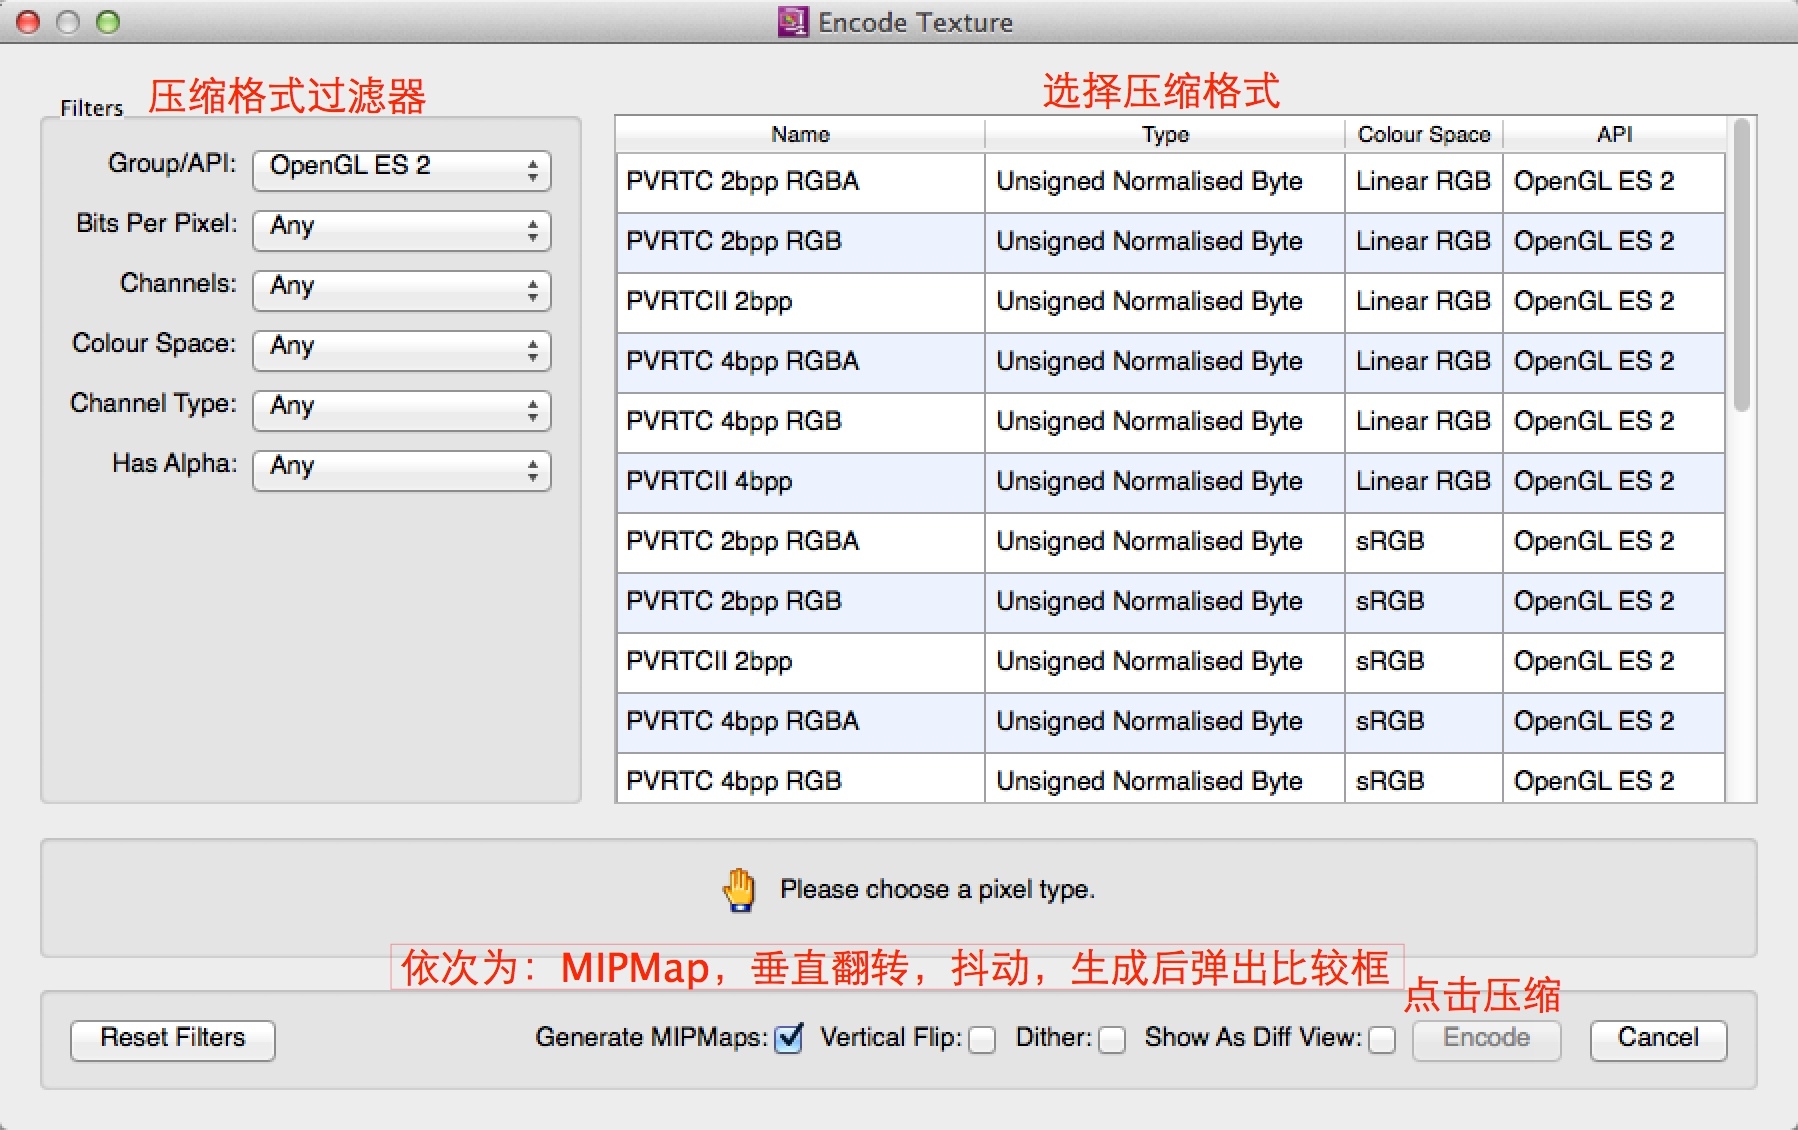Open the Bits Per Pixel dropdown
The width and height of the screenshot is (1798, 1130).
[400, 228]
